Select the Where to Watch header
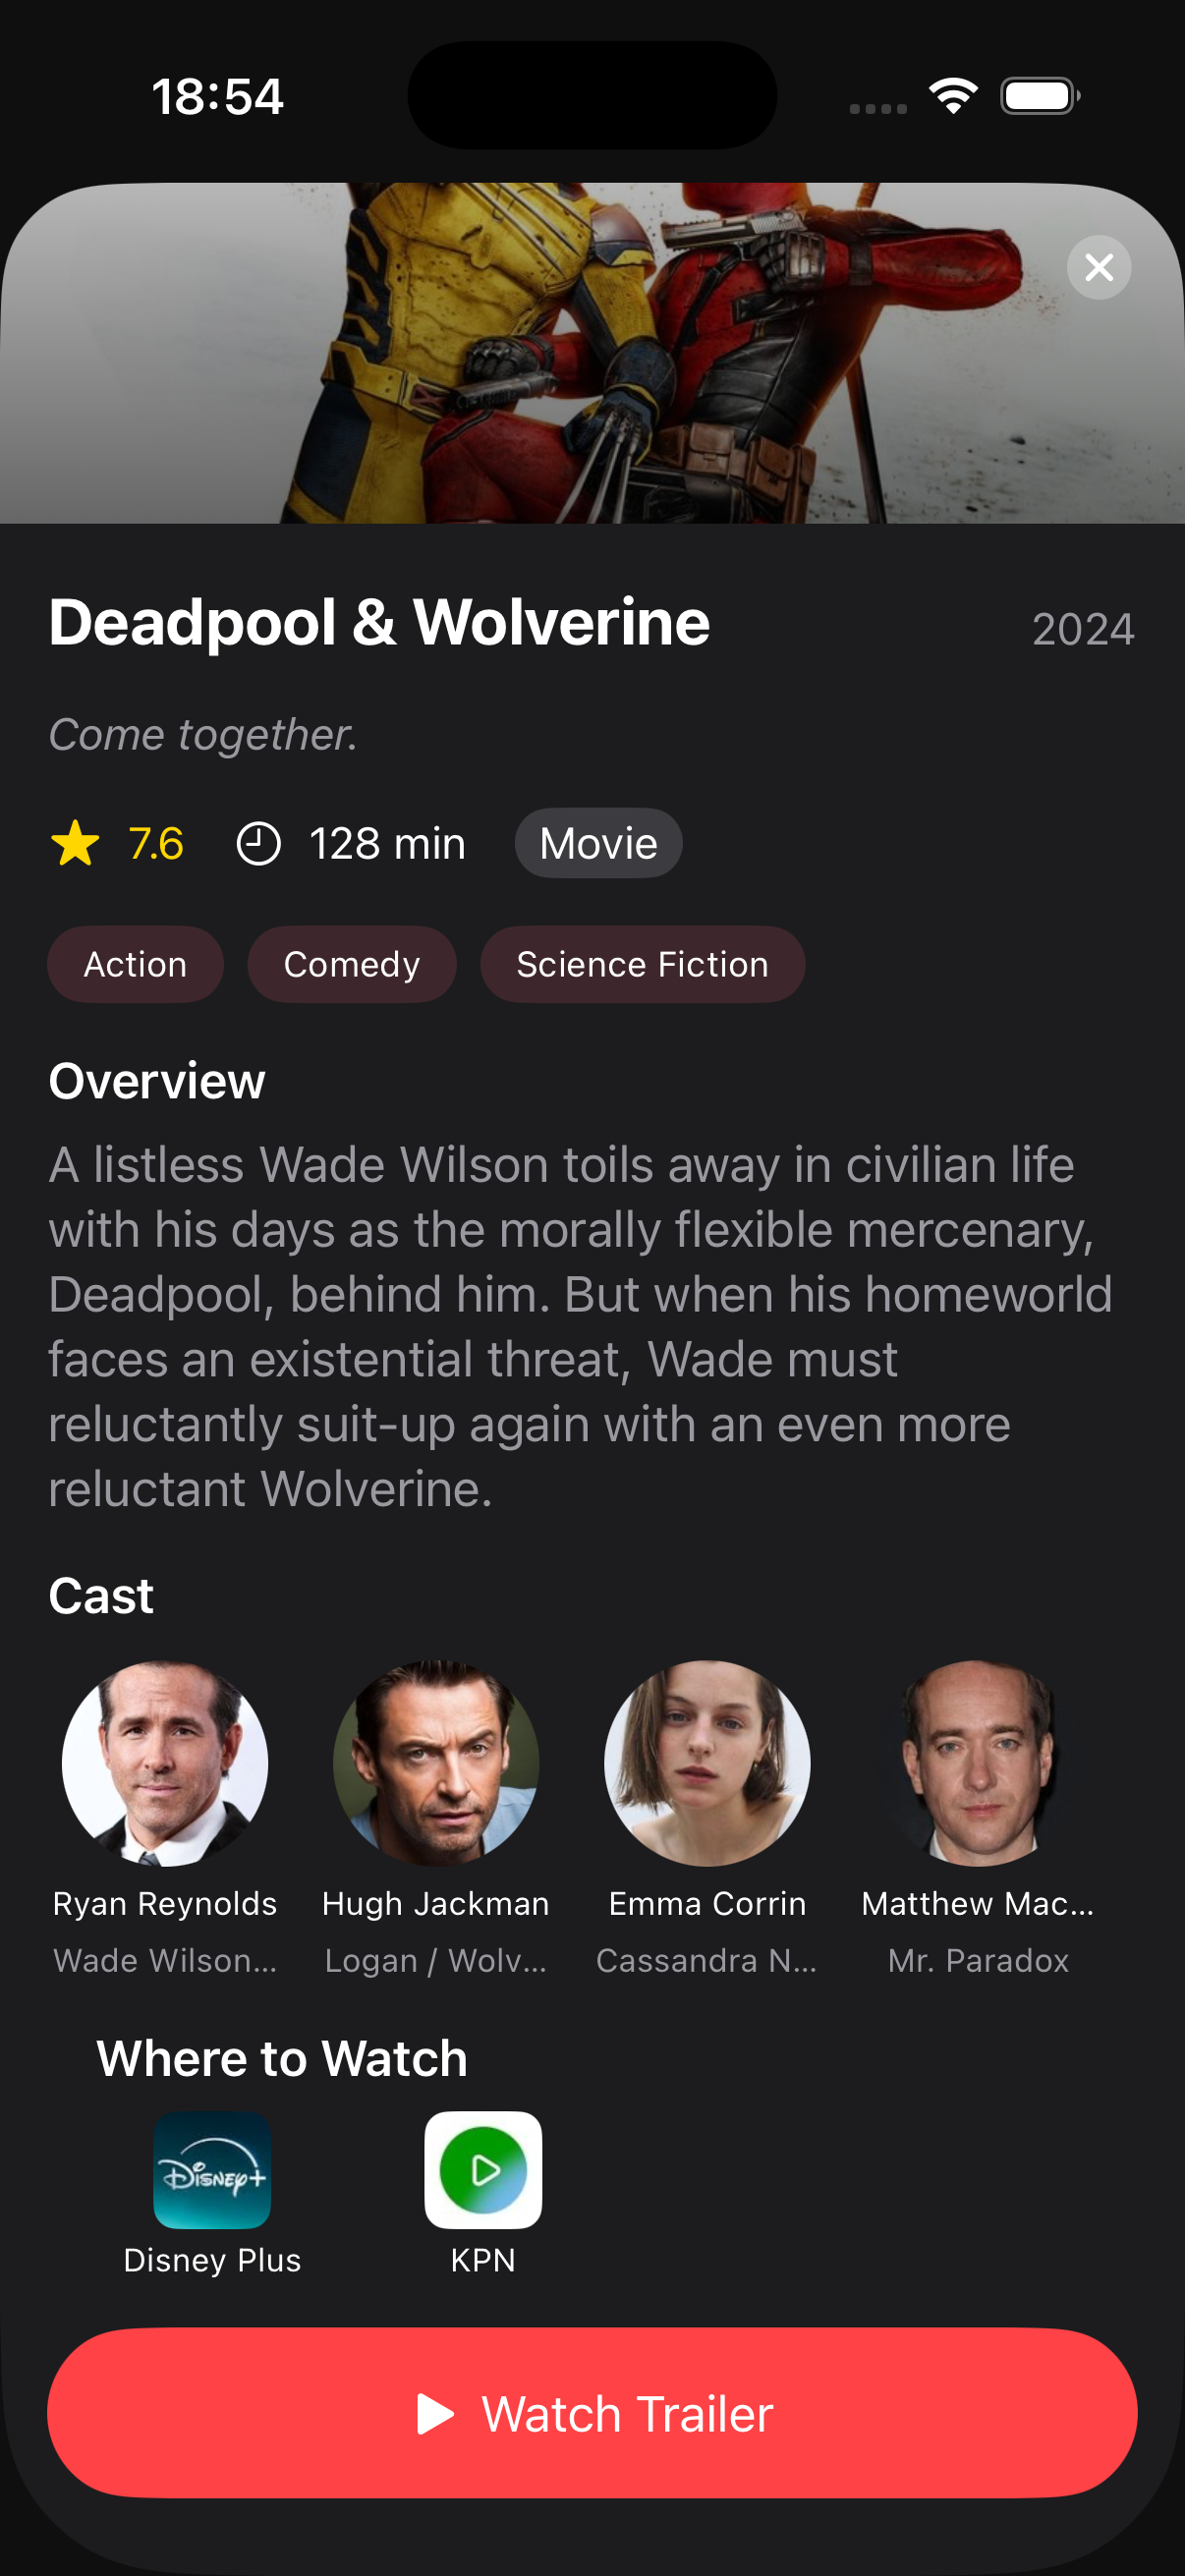This screenshot has height=2576, width=1185. (281, 2057)
